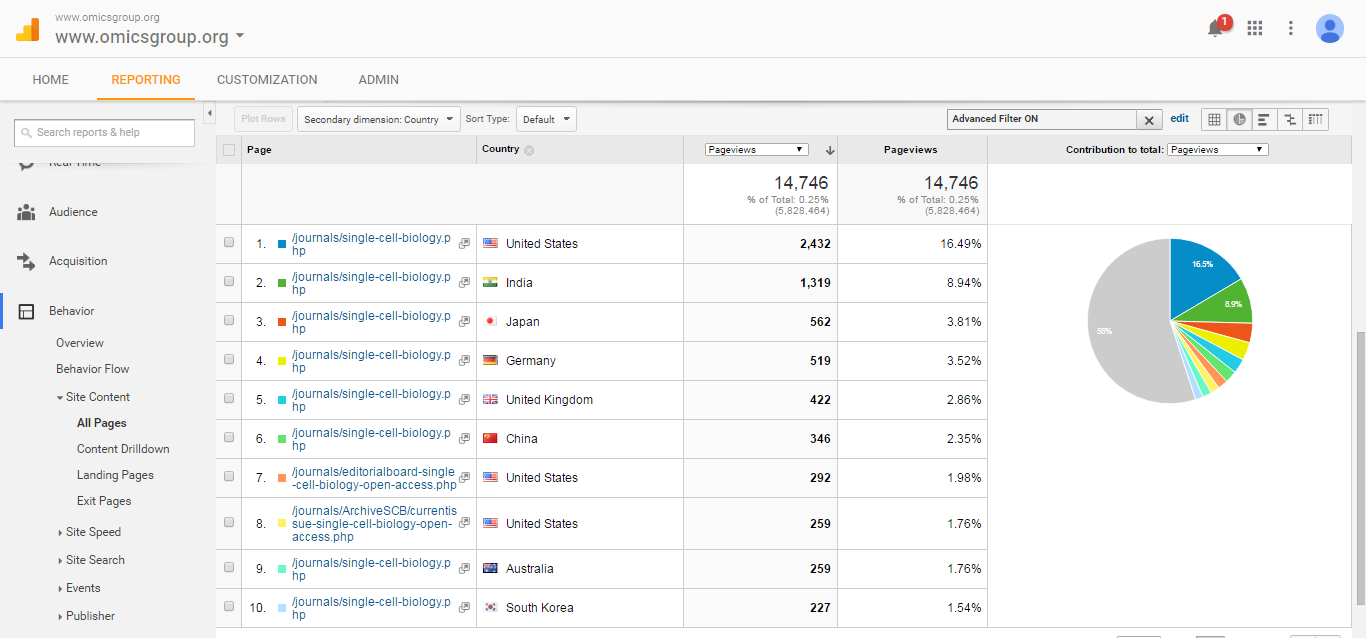Open China row page in new window
This screenshot has width=1366, height=638.
(464, 439)
